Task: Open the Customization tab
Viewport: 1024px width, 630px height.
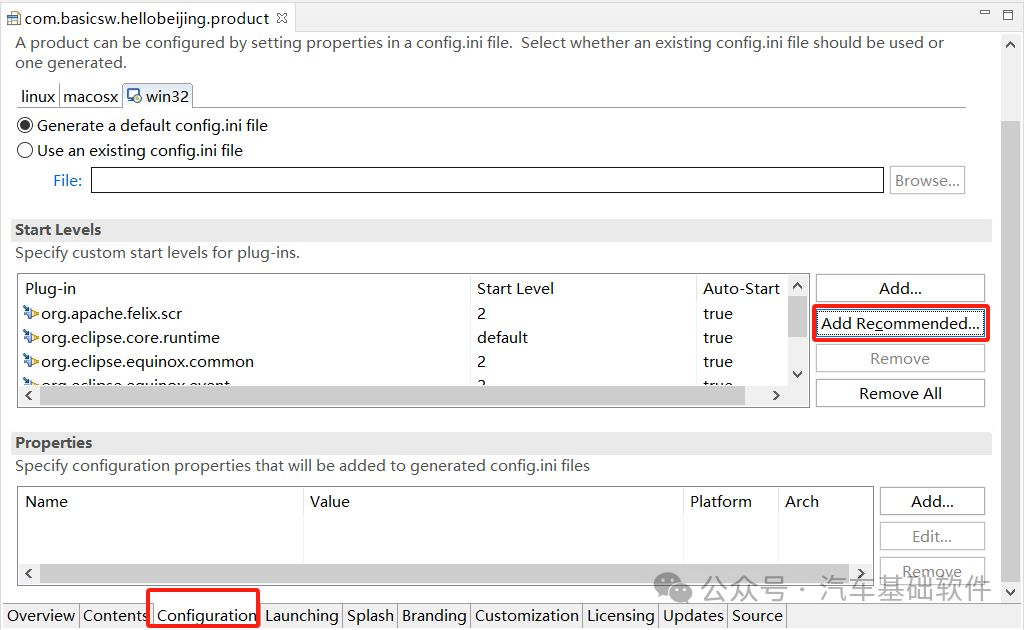Action: pos(526,615)
